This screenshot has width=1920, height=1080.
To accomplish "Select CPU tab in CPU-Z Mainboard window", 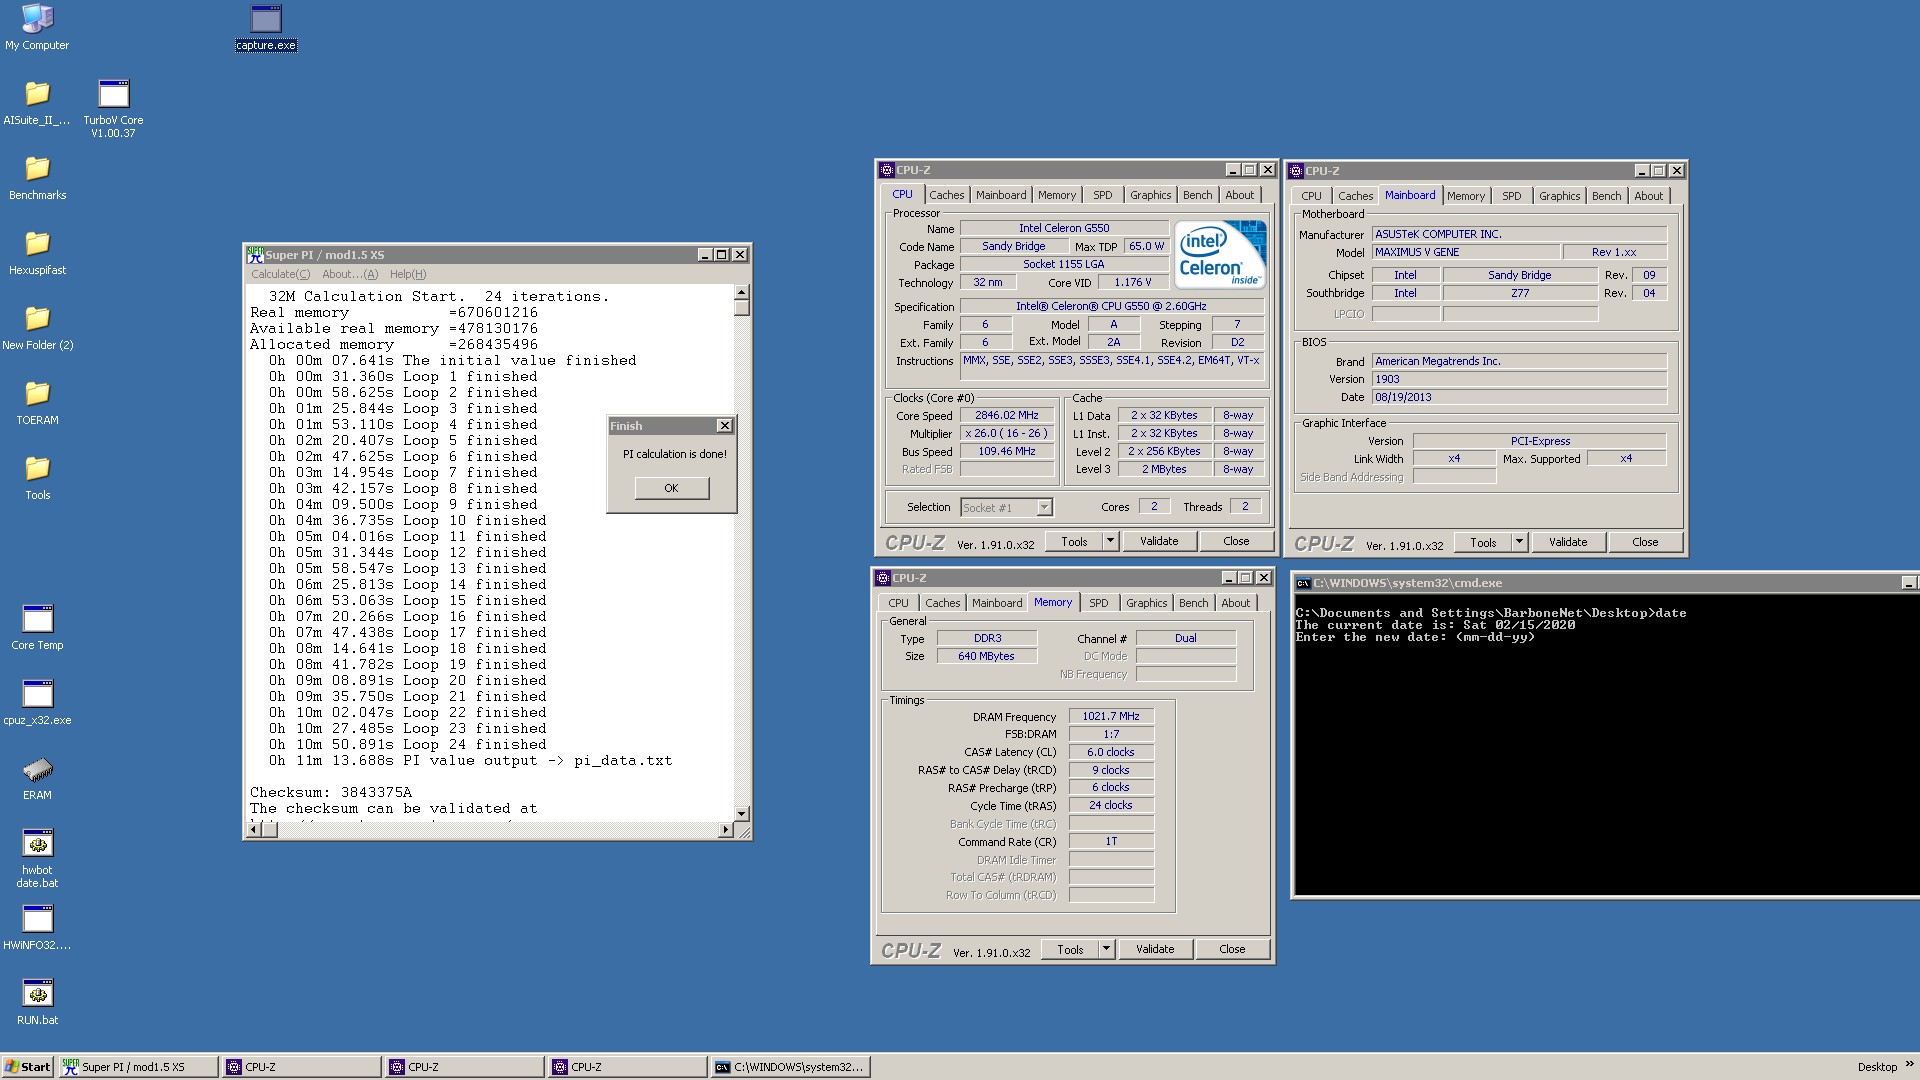I will (1311, 196).
